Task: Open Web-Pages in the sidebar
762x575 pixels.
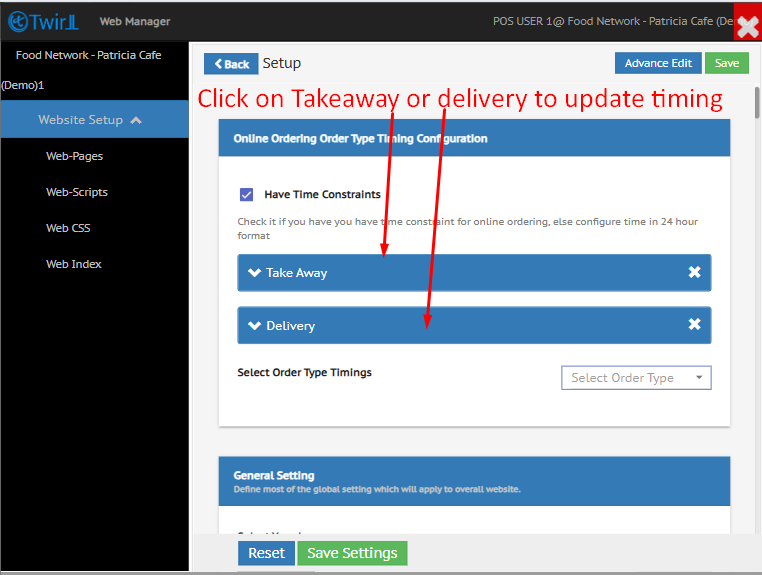Action: [x=74, y=156]
